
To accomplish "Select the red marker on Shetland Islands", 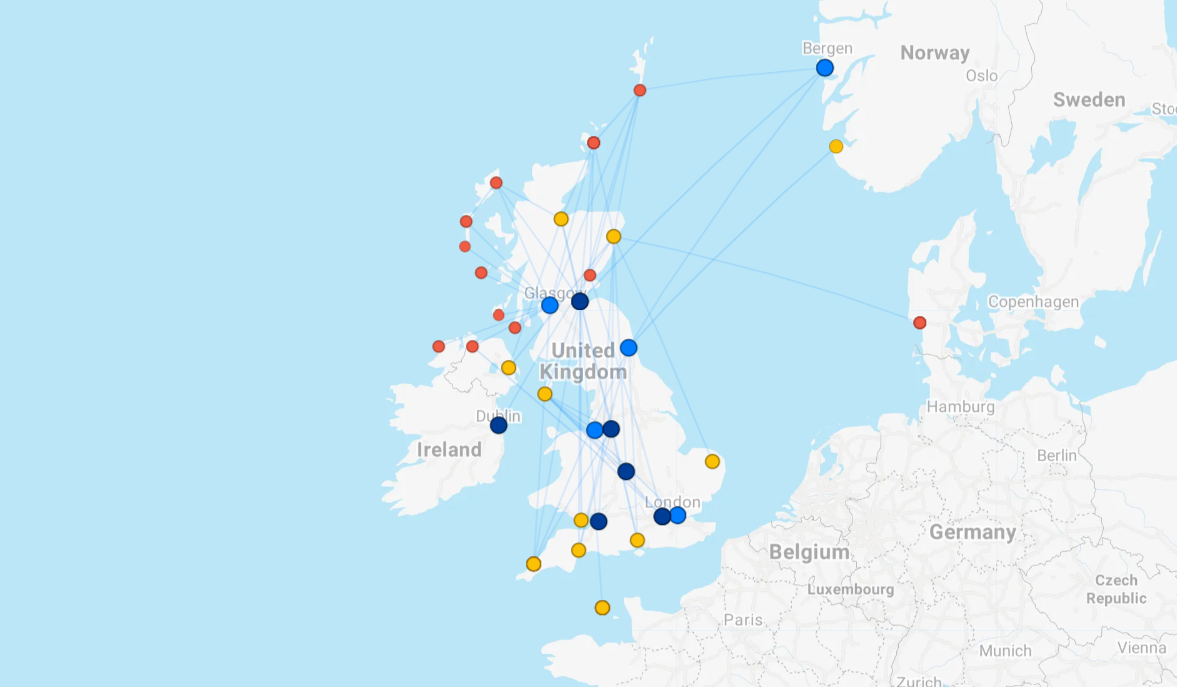I will pos(640,91).
